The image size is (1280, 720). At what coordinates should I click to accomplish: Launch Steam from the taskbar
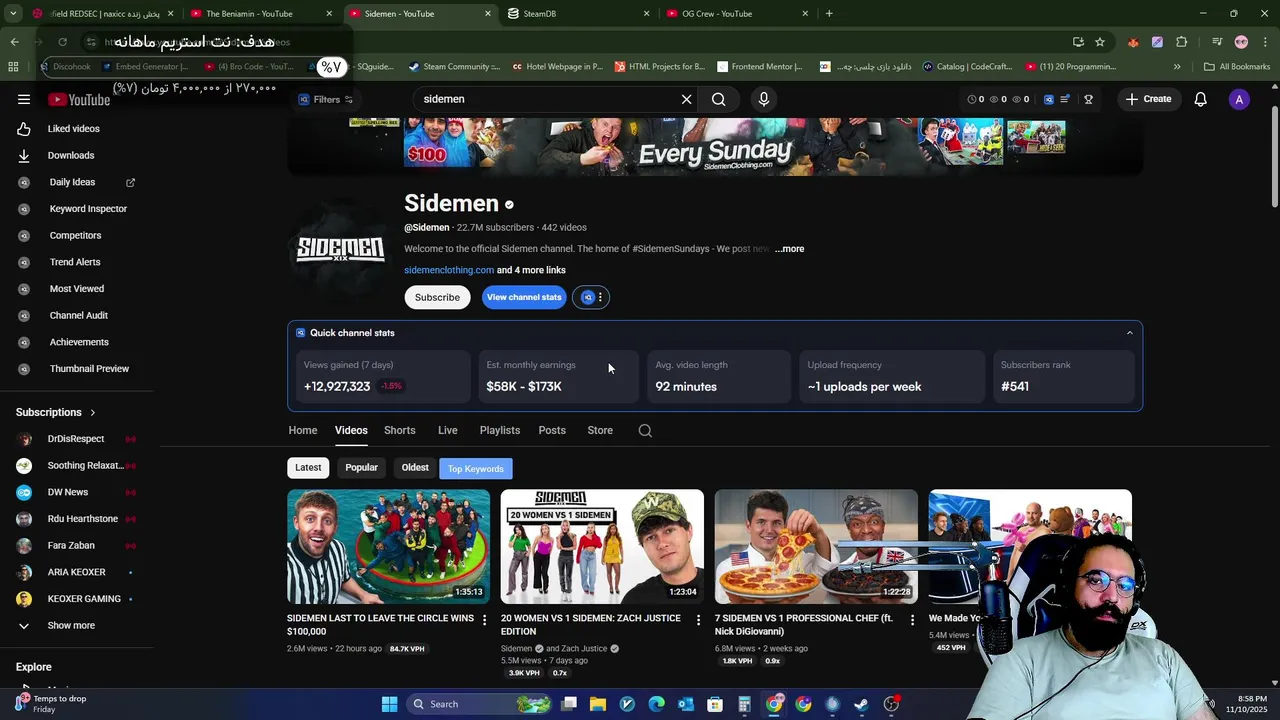(861, 704)
